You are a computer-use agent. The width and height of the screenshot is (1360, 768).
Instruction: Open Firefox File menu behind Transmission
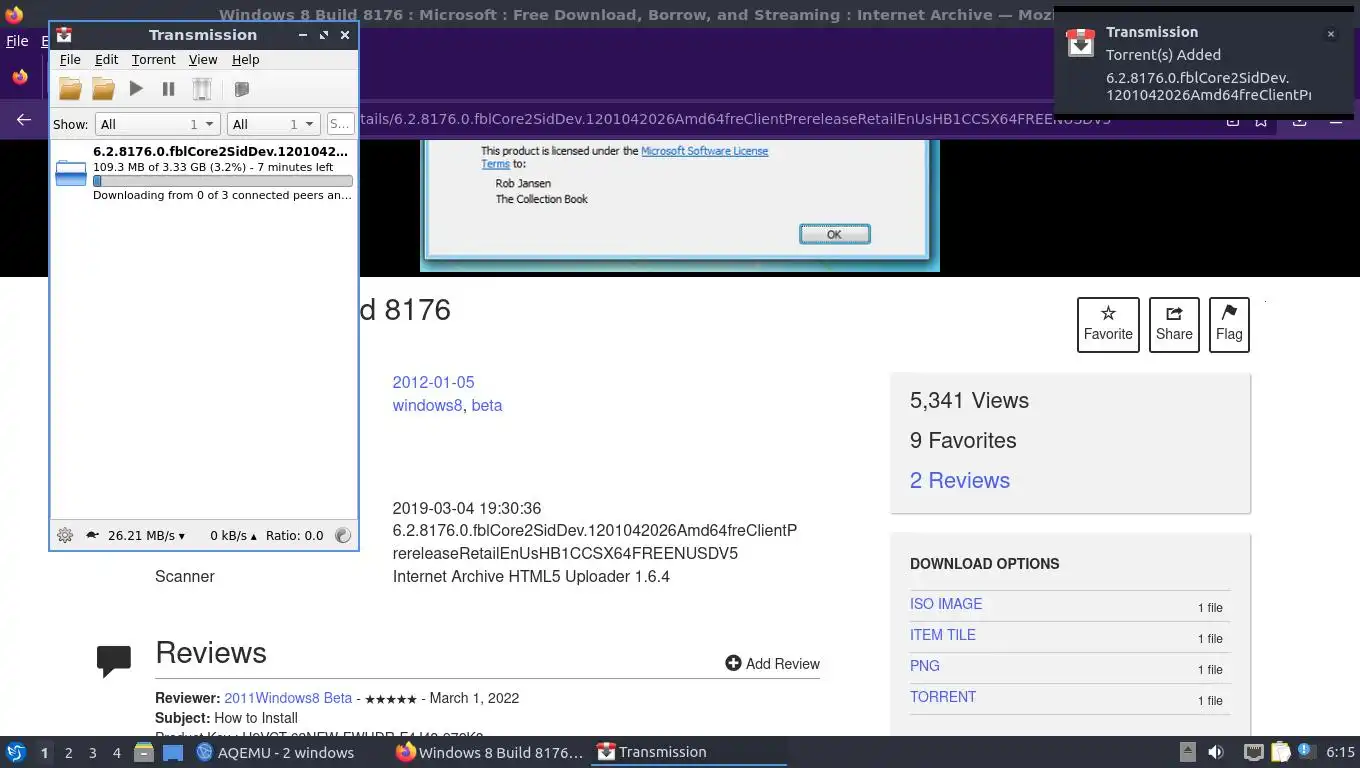click(17, 41)
